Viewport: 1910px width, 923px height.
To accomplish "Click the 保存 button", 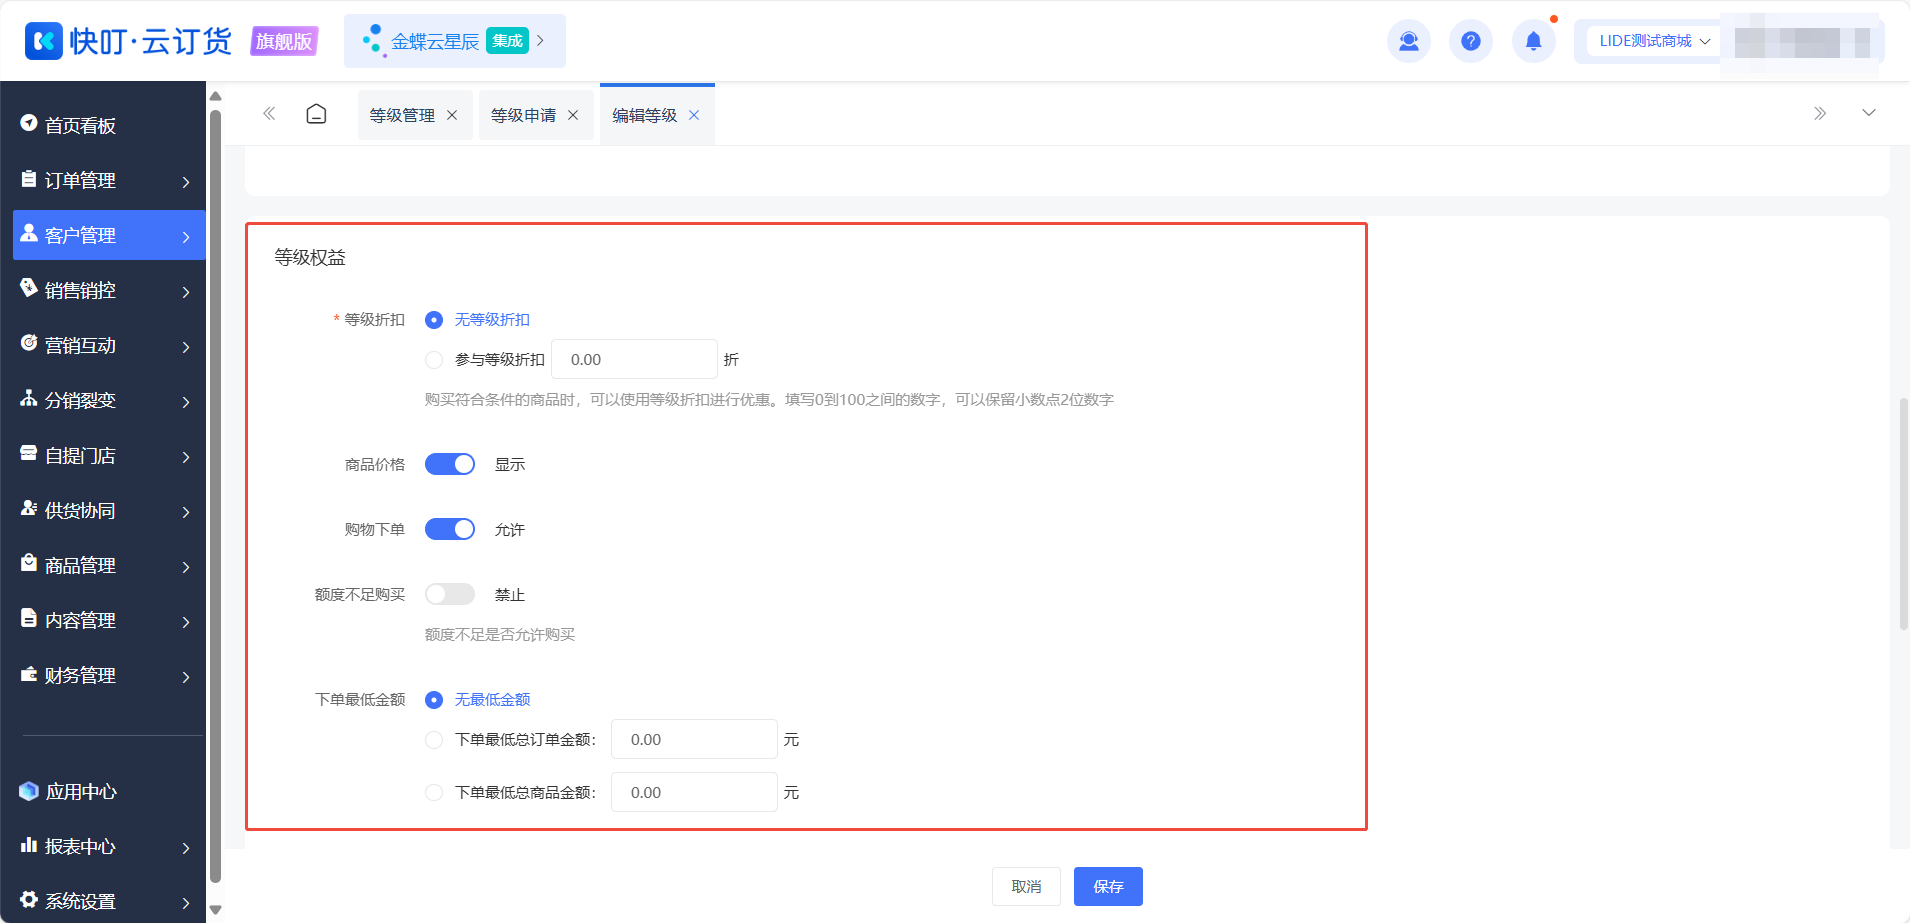I will 1108,886.
